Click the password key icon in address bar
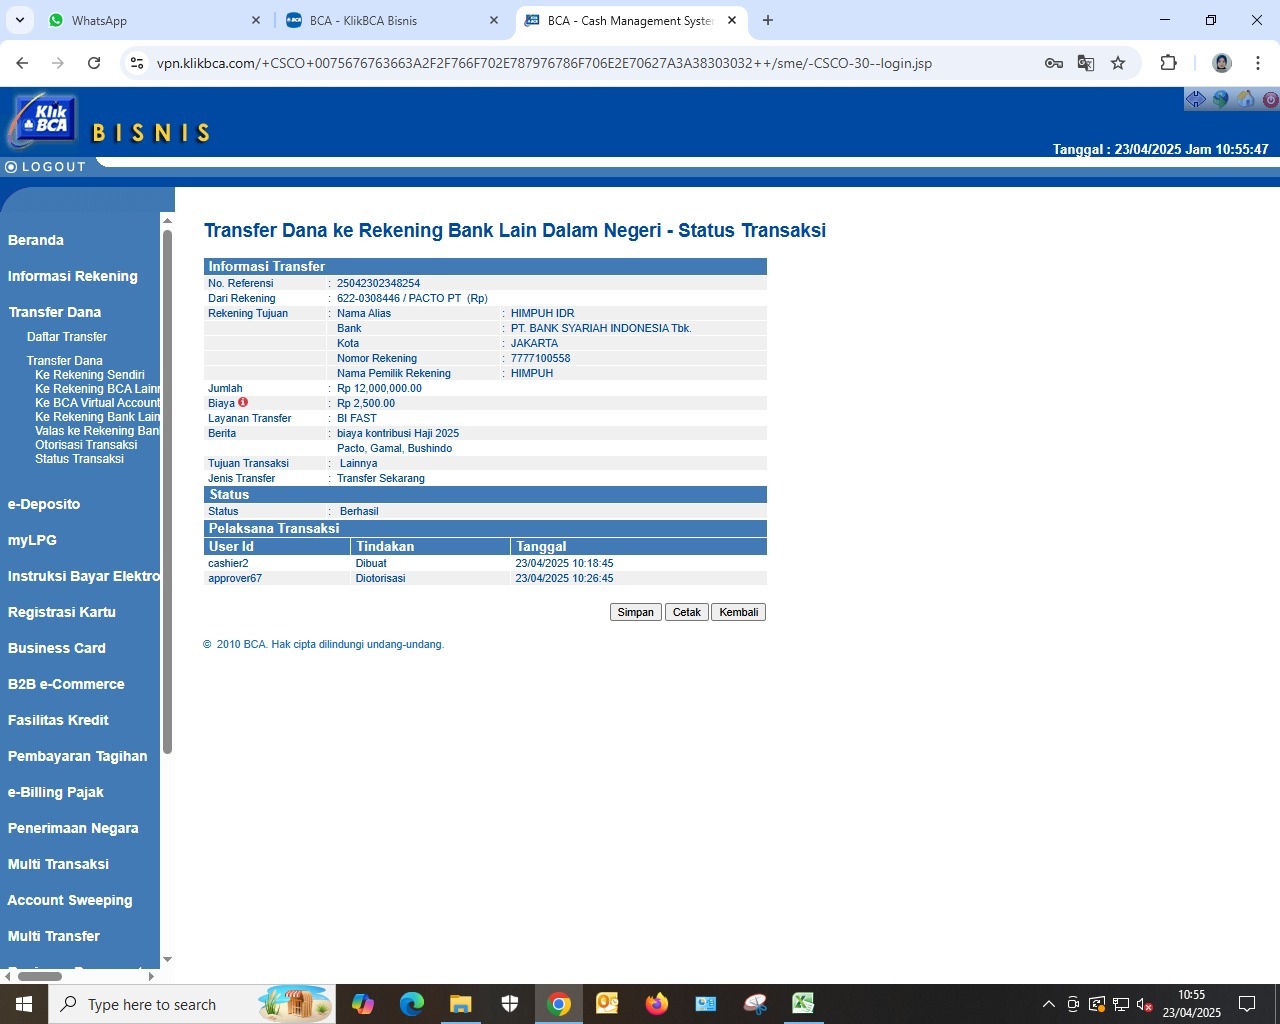 [1053, 63]
